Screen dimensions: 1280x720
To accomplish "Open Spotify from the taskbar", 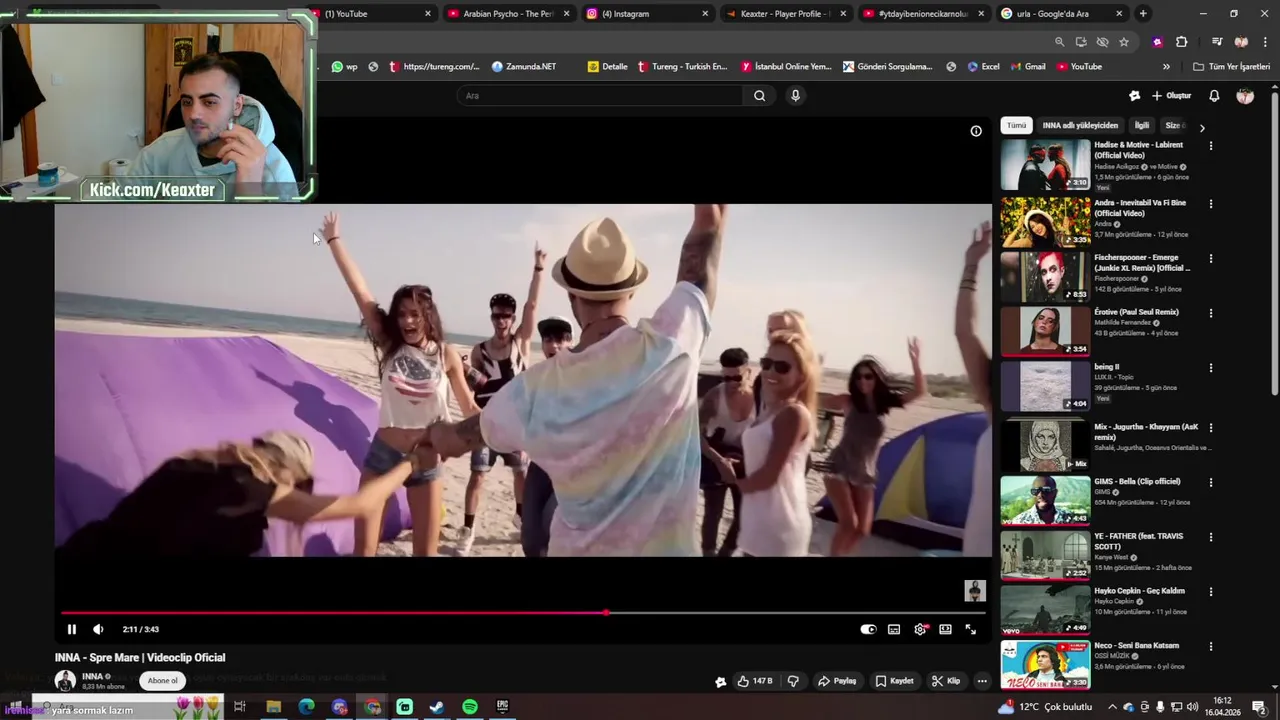I will pos(470,707).
